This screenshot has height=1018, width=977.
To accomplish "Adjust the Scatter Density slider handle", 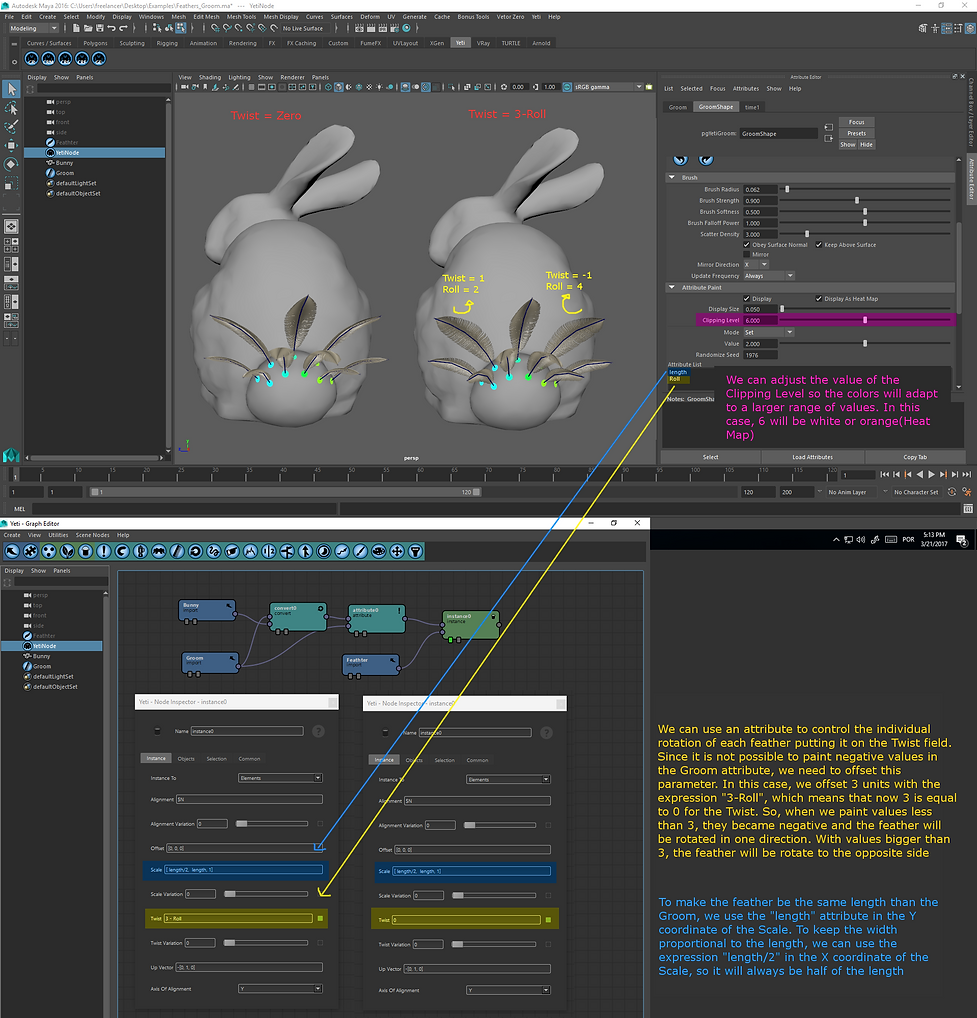I will (x=807, y=234).
